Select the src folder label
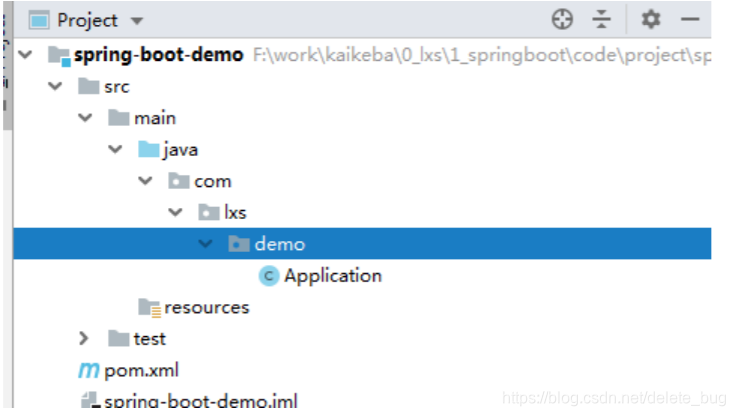The width and height of the screenshot is (735, 416). point(117,87)
